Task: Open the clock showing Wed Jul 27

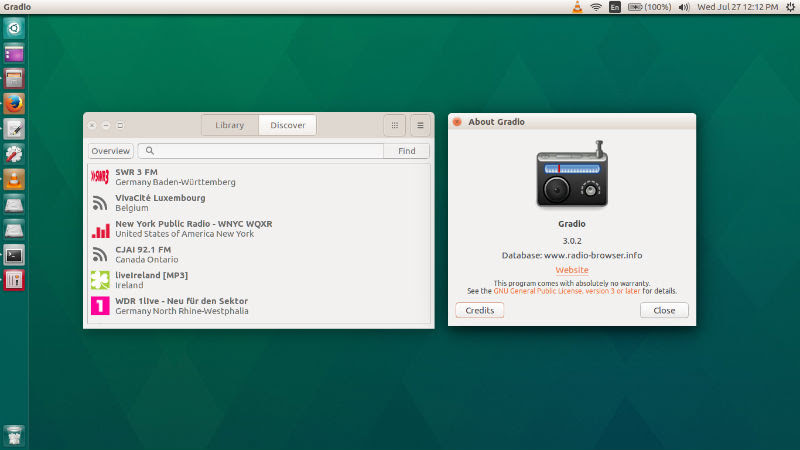Action: point(738,7)
